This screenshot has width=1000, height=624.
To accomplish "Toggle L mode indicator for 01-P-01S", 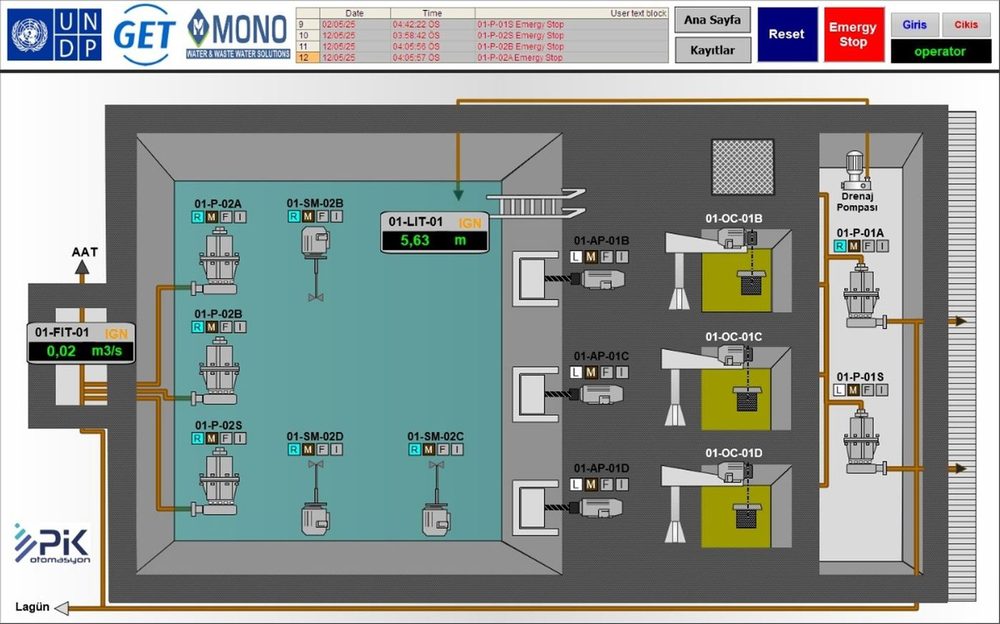I will [x=839, y=390].
